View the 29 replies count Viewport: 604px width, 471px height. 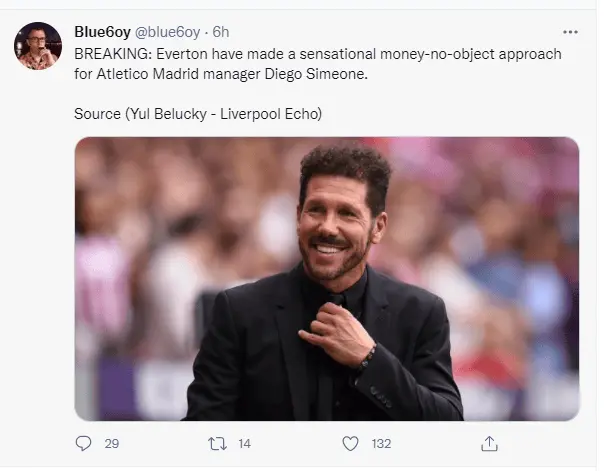112,443
